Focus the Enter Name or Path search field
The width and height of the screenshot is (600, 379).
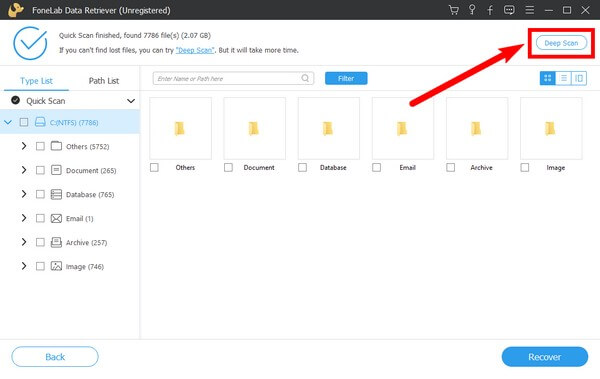[x=233, y=78]
